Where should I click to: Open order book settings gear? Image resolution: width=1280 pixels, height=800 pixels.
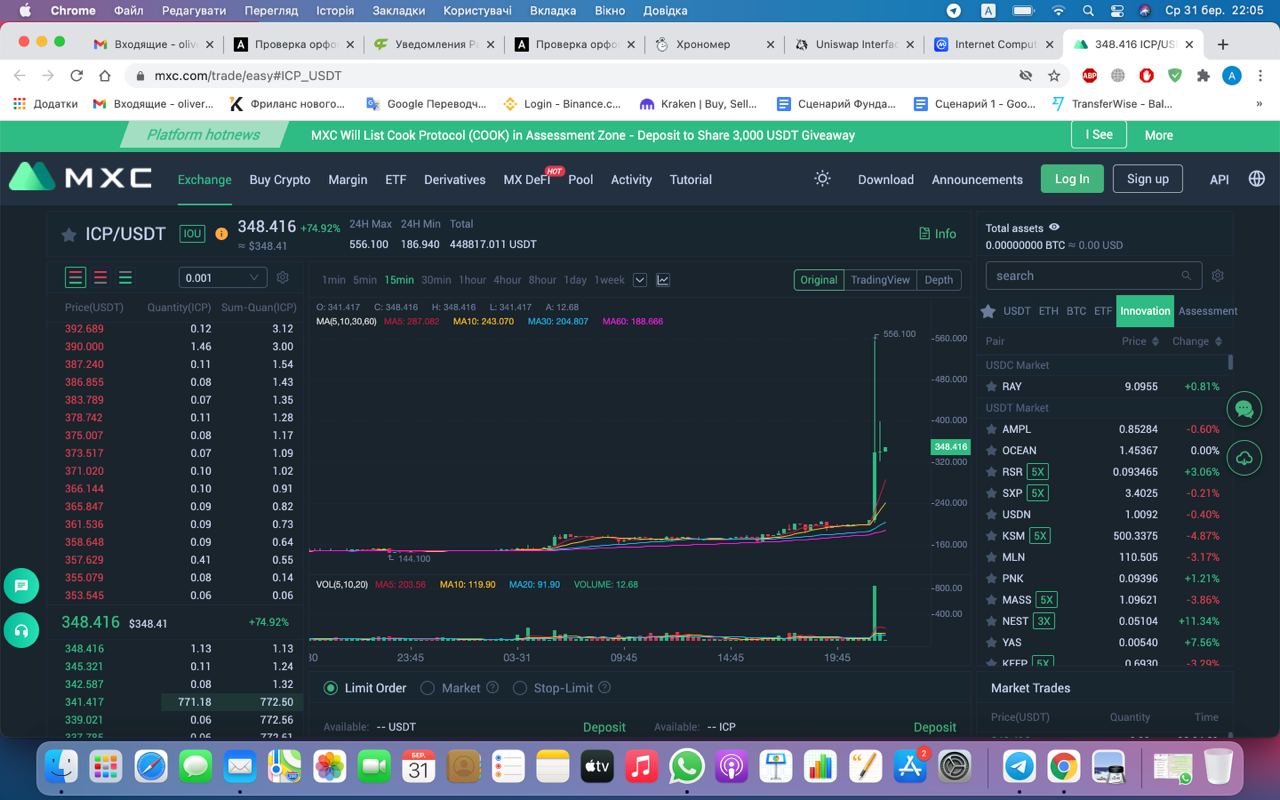(282, 277)
